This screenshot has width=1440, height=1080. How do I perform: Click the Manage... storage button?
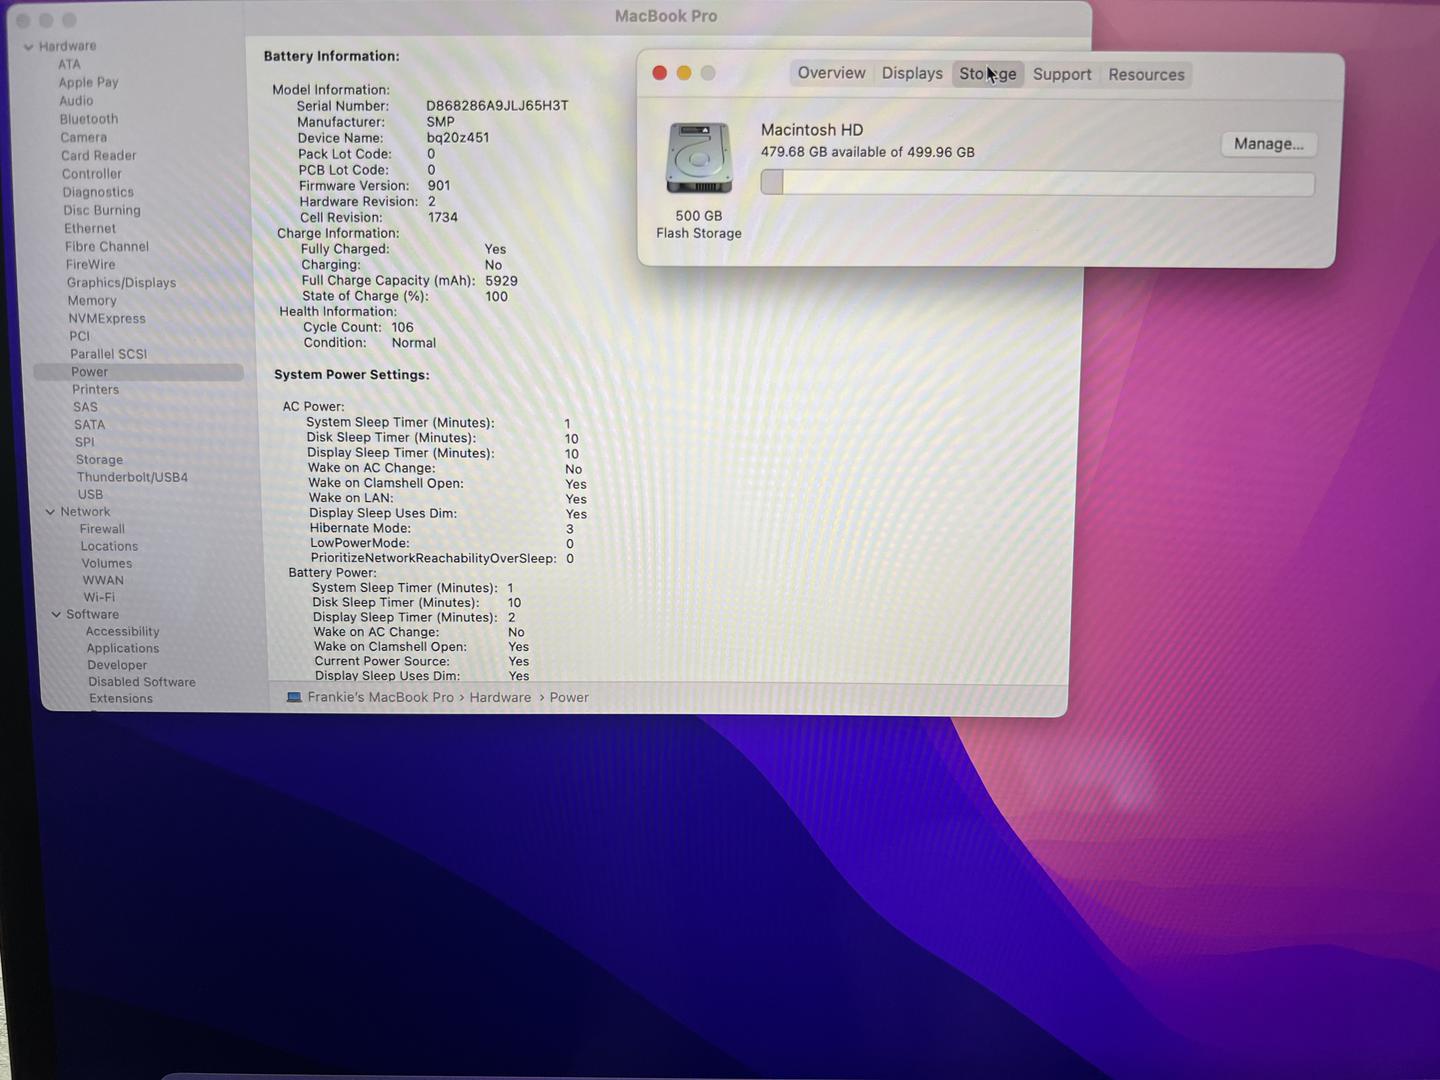[x=1268, y=144]
